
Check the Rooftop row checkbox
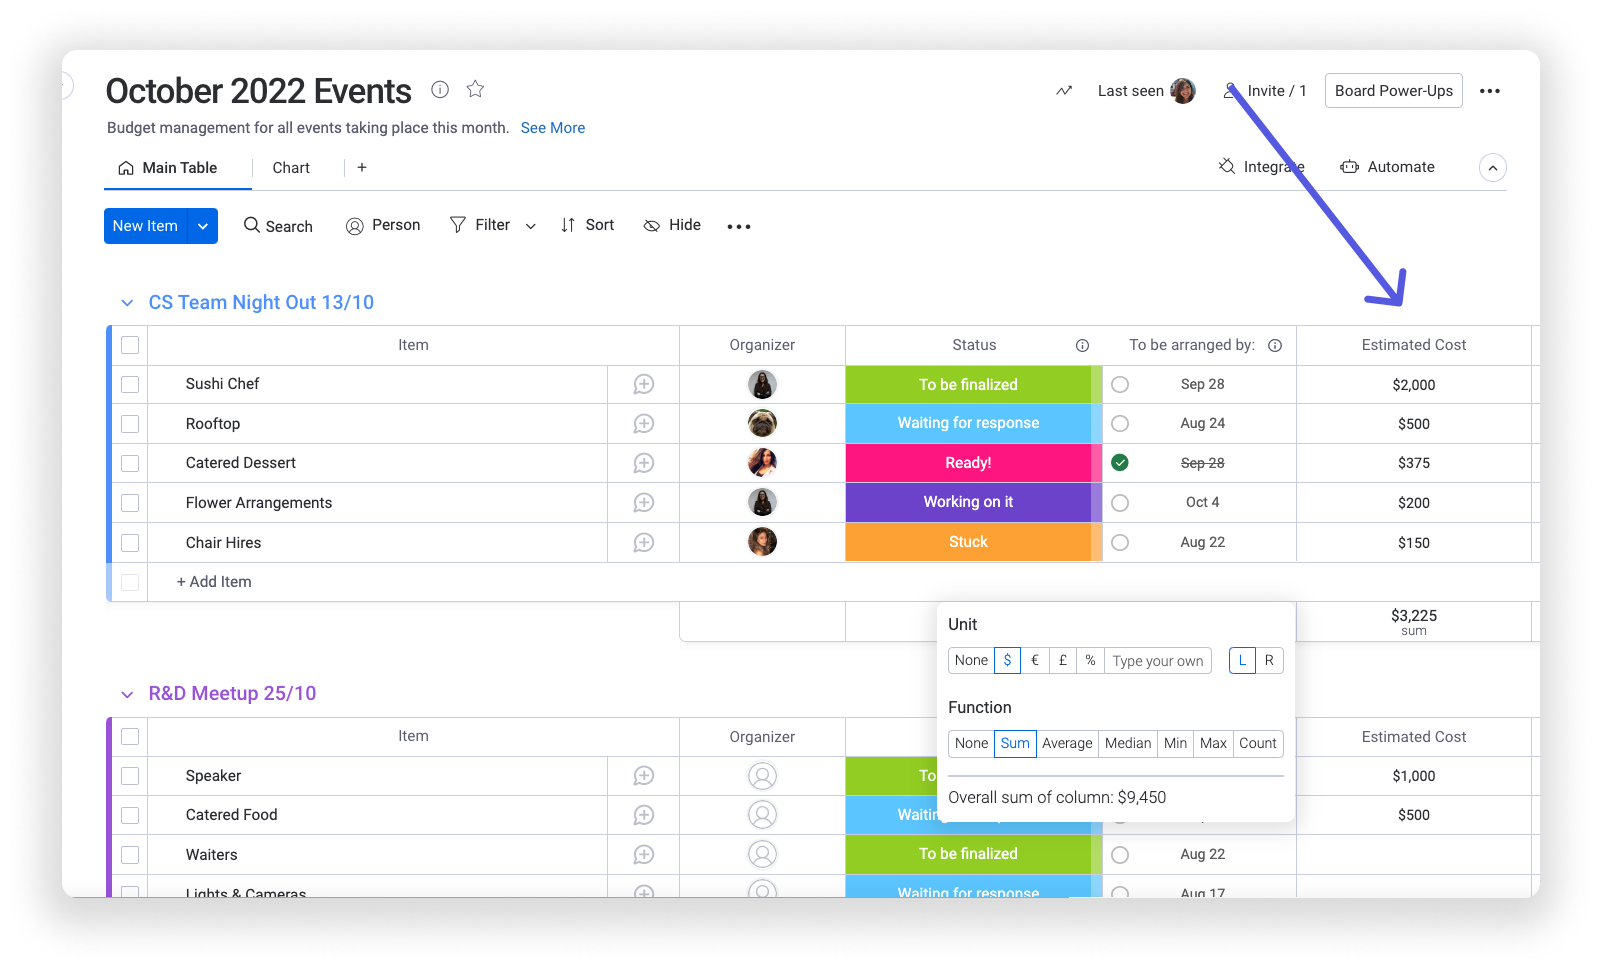click(x=130, y=424)
